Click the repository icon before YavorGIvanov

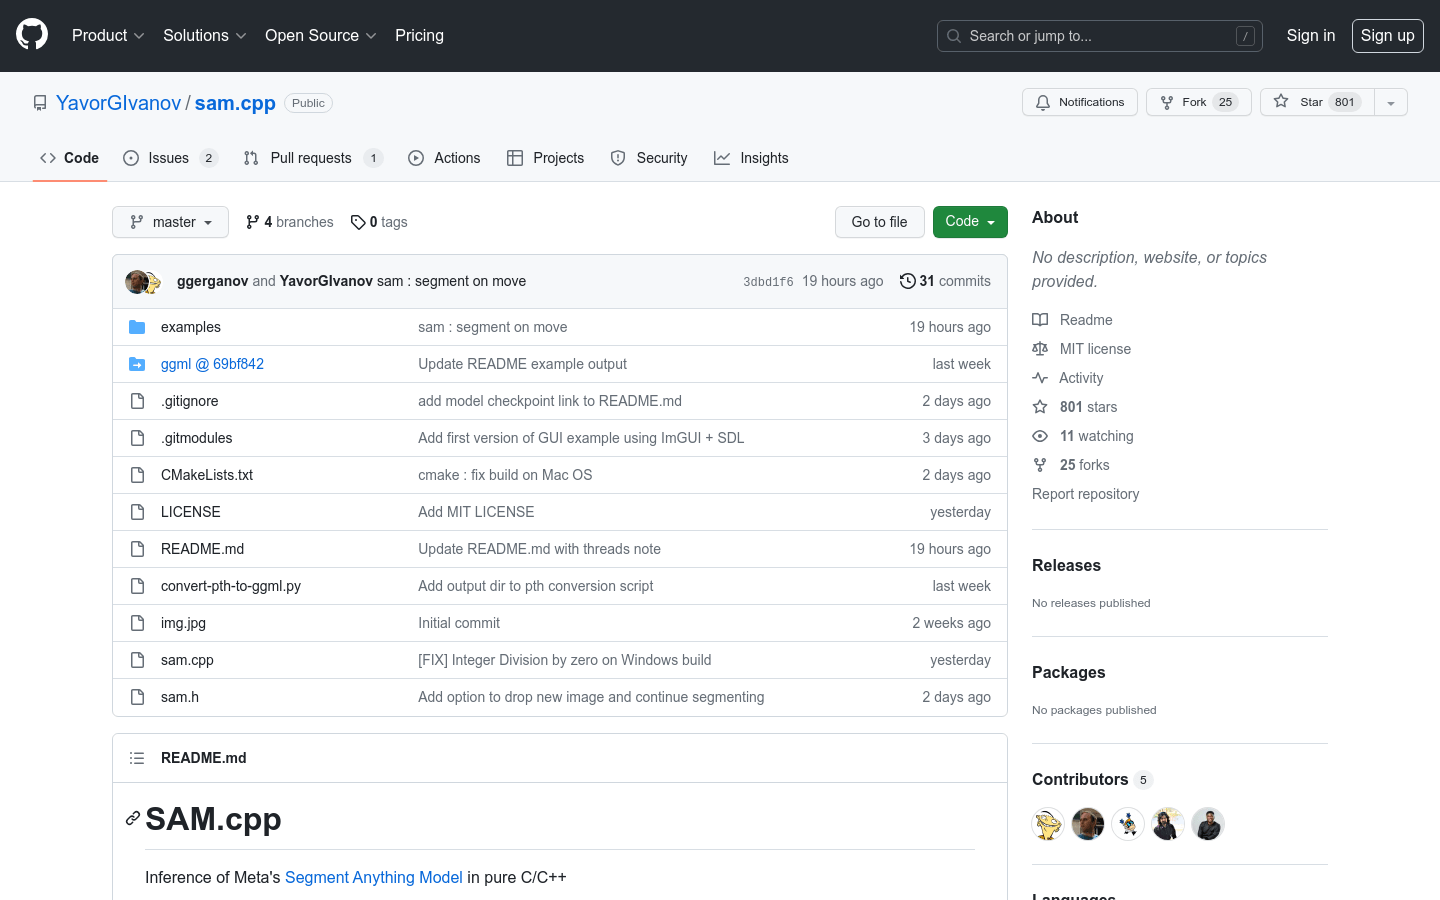(x=40, y=103)
